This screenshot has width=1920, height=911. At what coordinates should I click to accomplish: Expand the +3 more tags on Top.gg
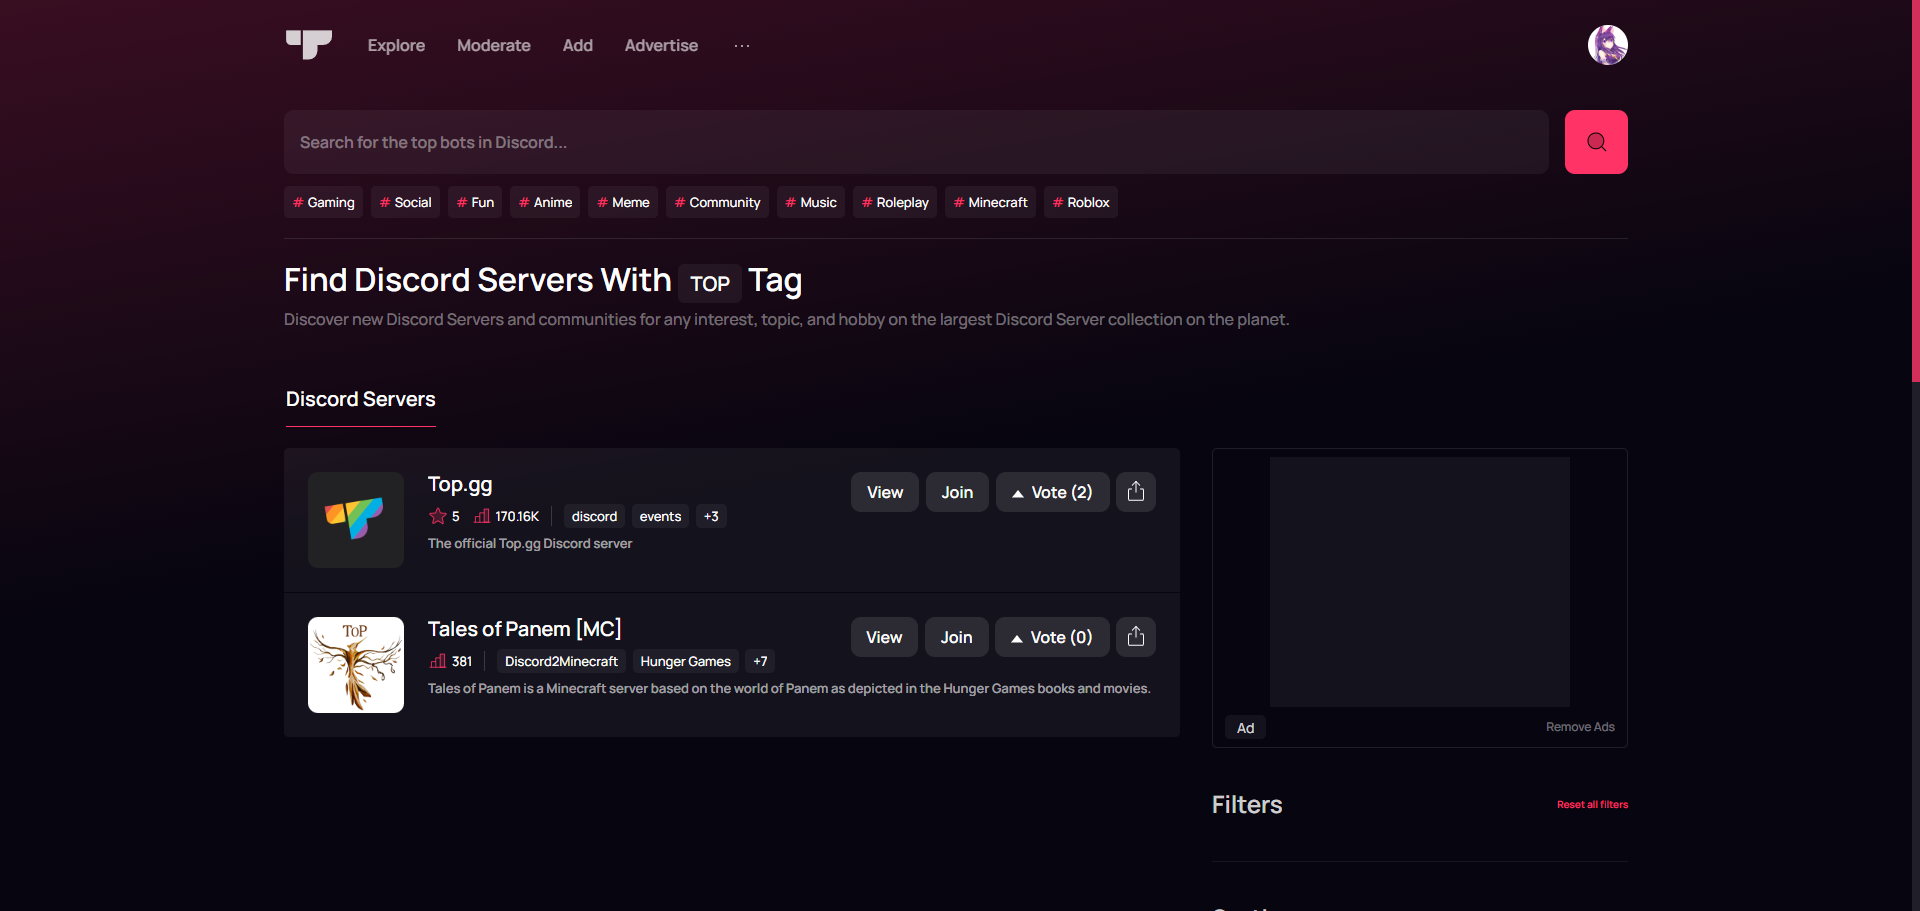(711, 516)
